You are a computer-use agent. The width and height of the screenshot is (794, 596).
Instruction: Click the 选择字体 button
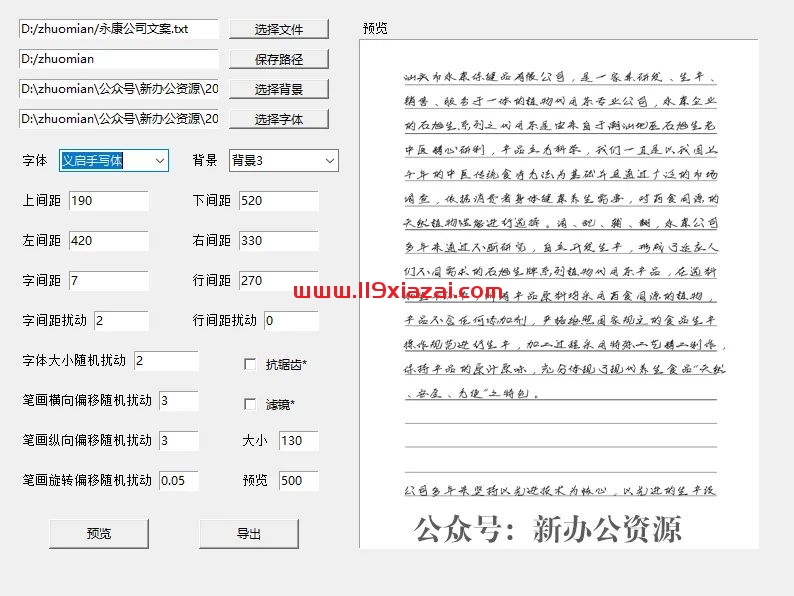click(x=279, y=120)
